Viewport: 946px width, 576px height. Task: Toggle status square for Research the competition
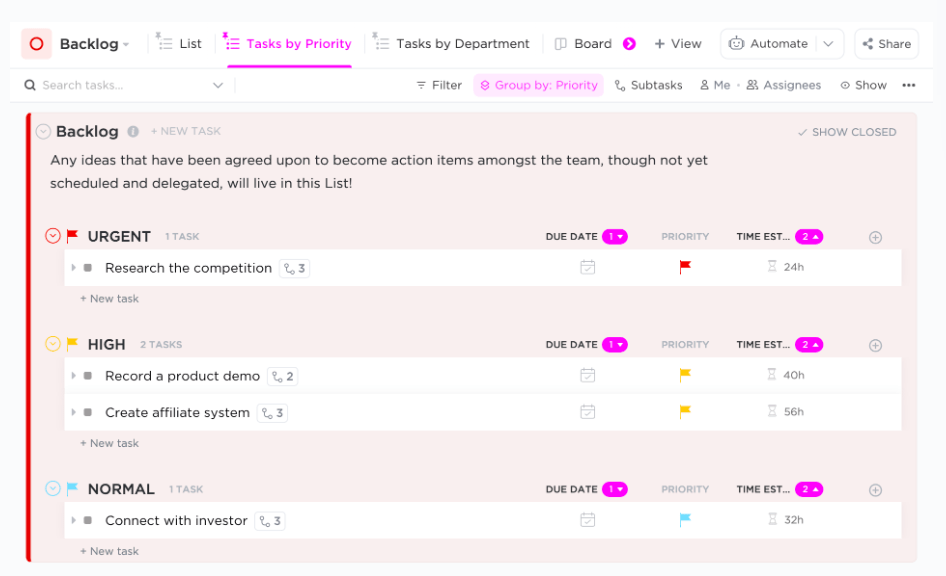[88, 268]
